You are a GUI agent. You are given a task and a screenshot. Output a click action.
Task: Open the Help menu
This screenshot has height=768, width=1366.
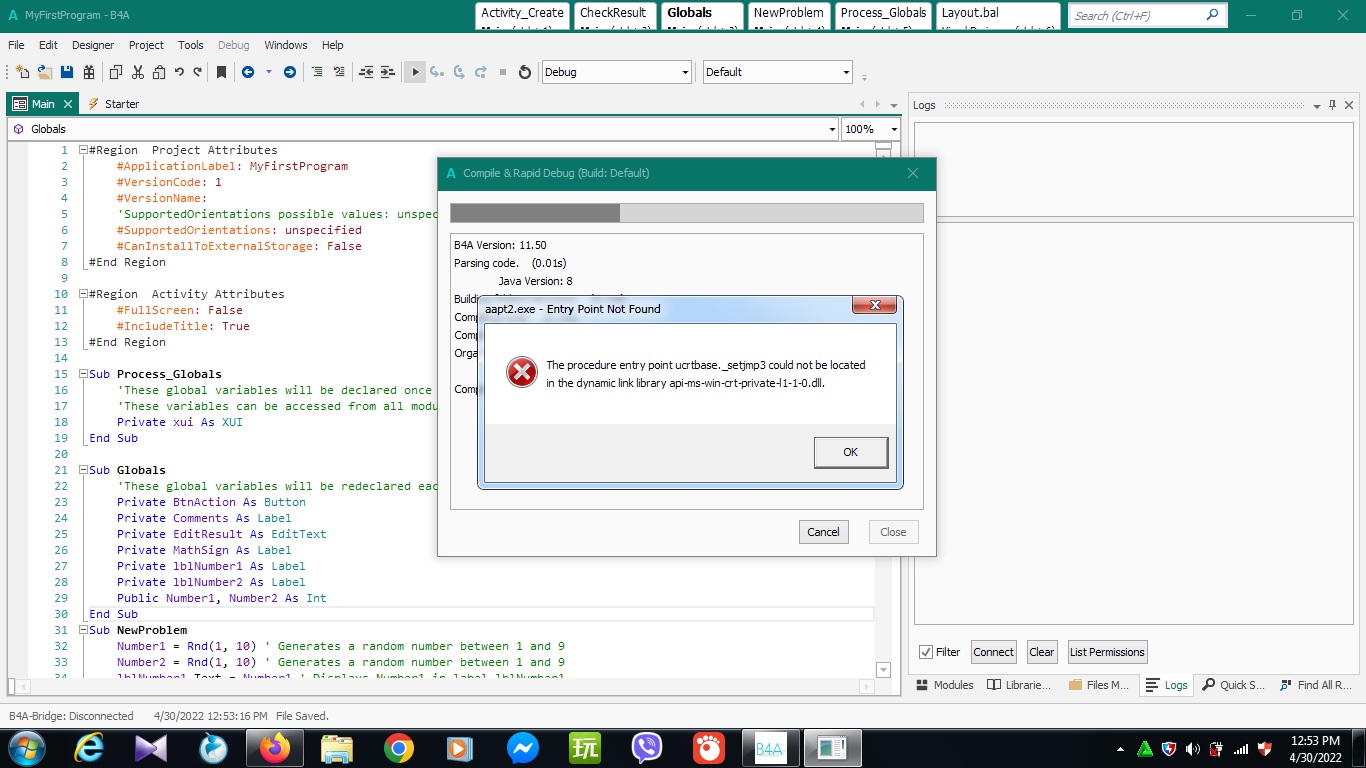333,45
